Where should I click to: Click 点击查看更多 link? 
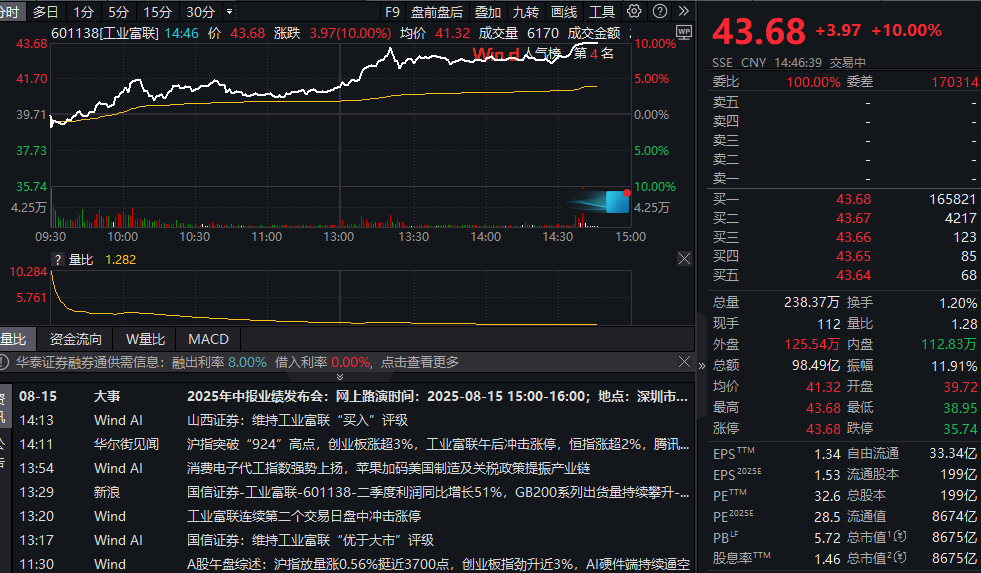(420, 362)
